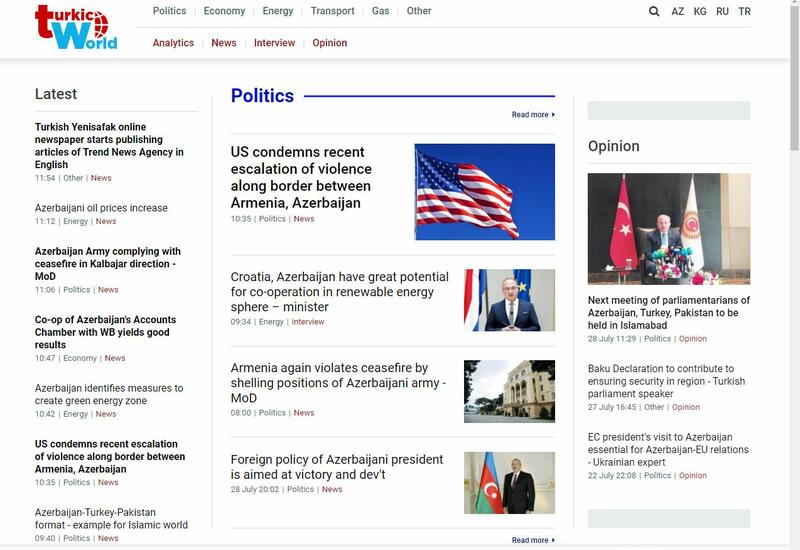
Task: Open Azerbaijan Army complying with ceasefire article
Action: tap(108, 264)
